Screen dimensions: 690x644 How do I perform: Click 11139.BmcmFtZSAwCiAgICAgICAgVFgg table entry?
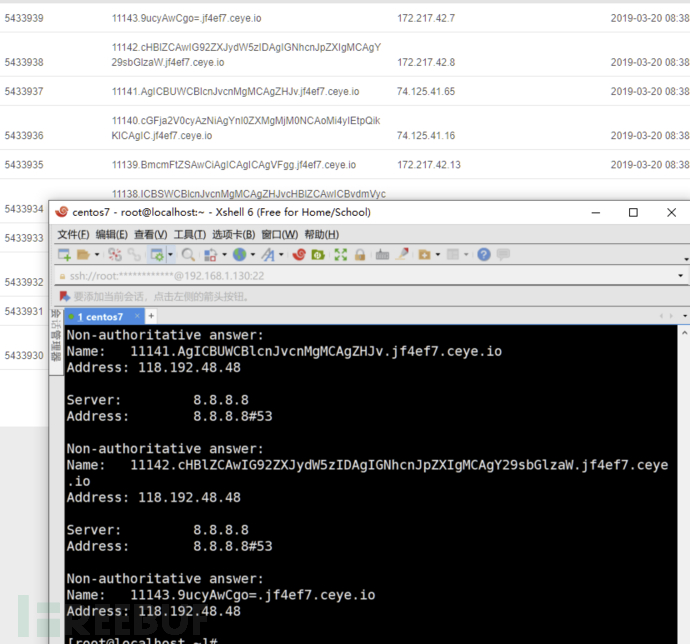click(x=234, y=165)
